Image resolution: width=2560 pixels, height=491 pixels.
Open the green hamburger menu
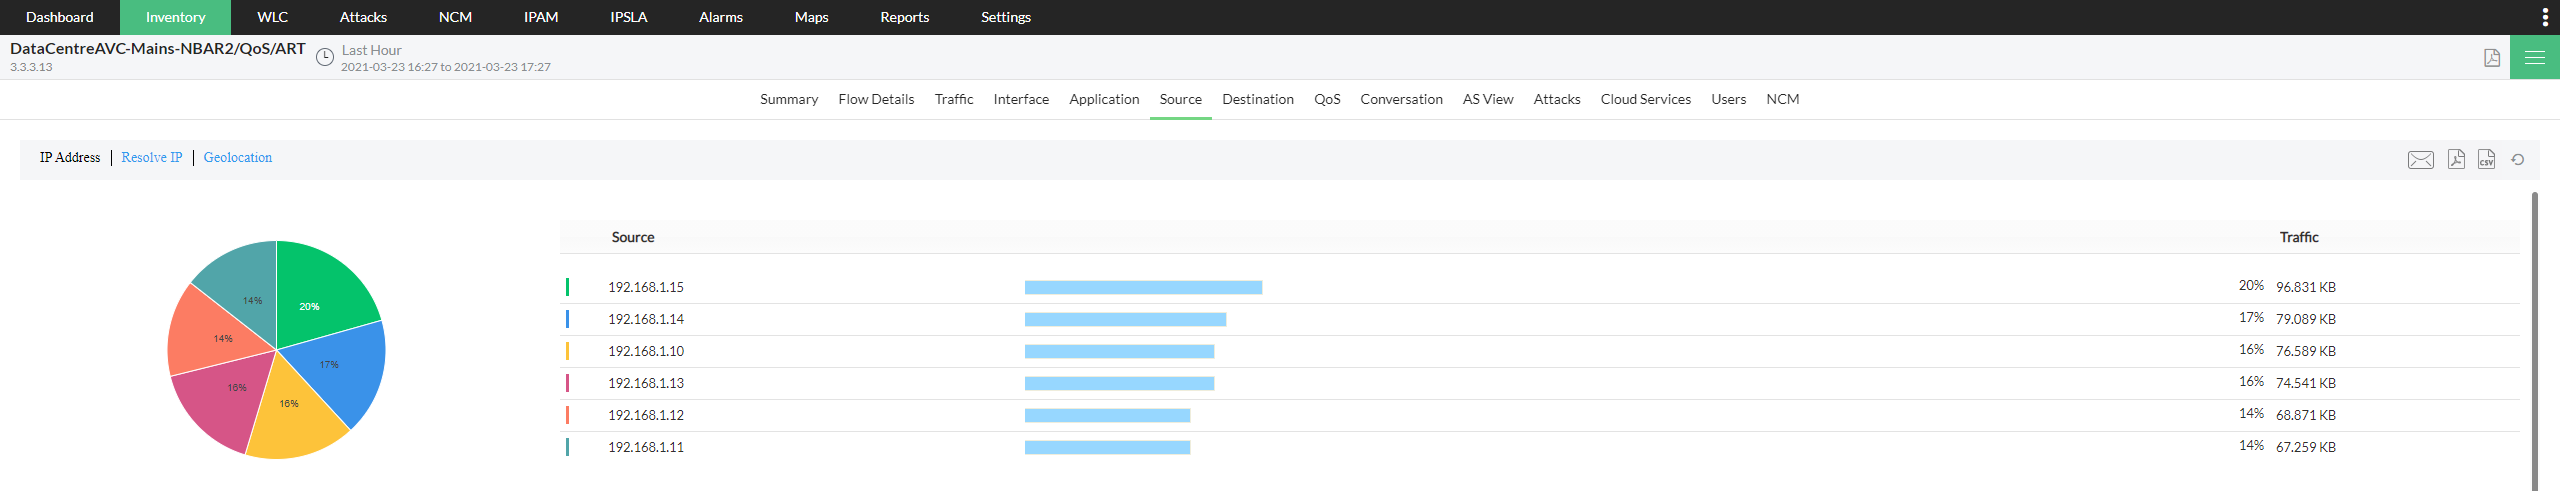[2534, 58]
